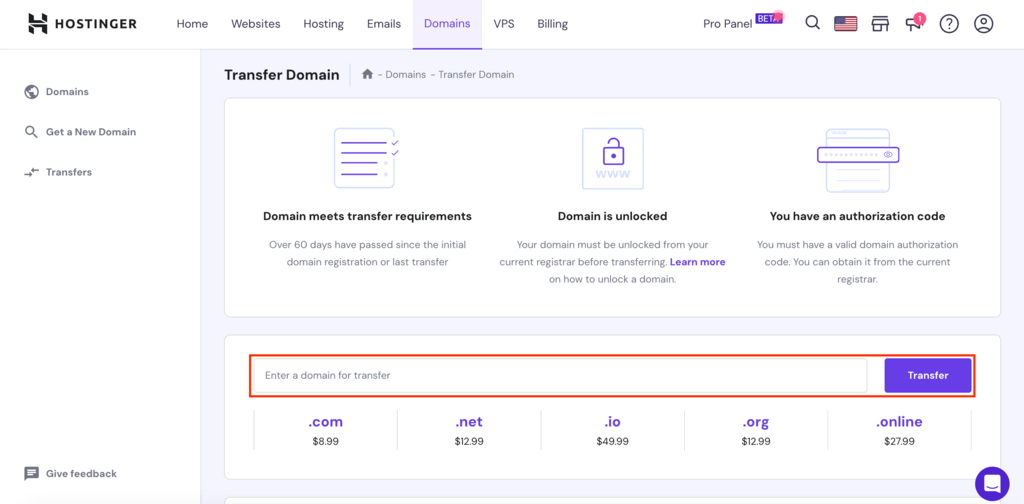This screenshot has height=504, width=1024.
Task: Open the help question mark icon
Action: coord(949,24)
